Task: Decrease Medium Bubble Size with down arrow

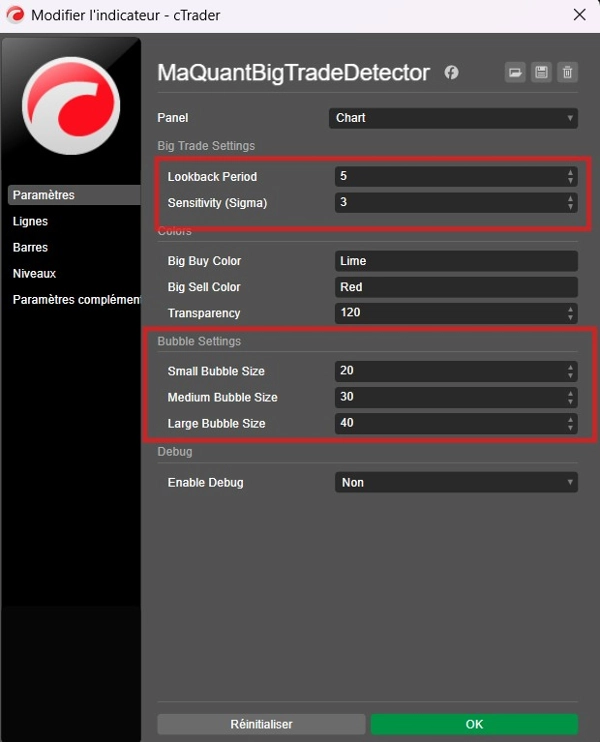Action: pos(570,402)
